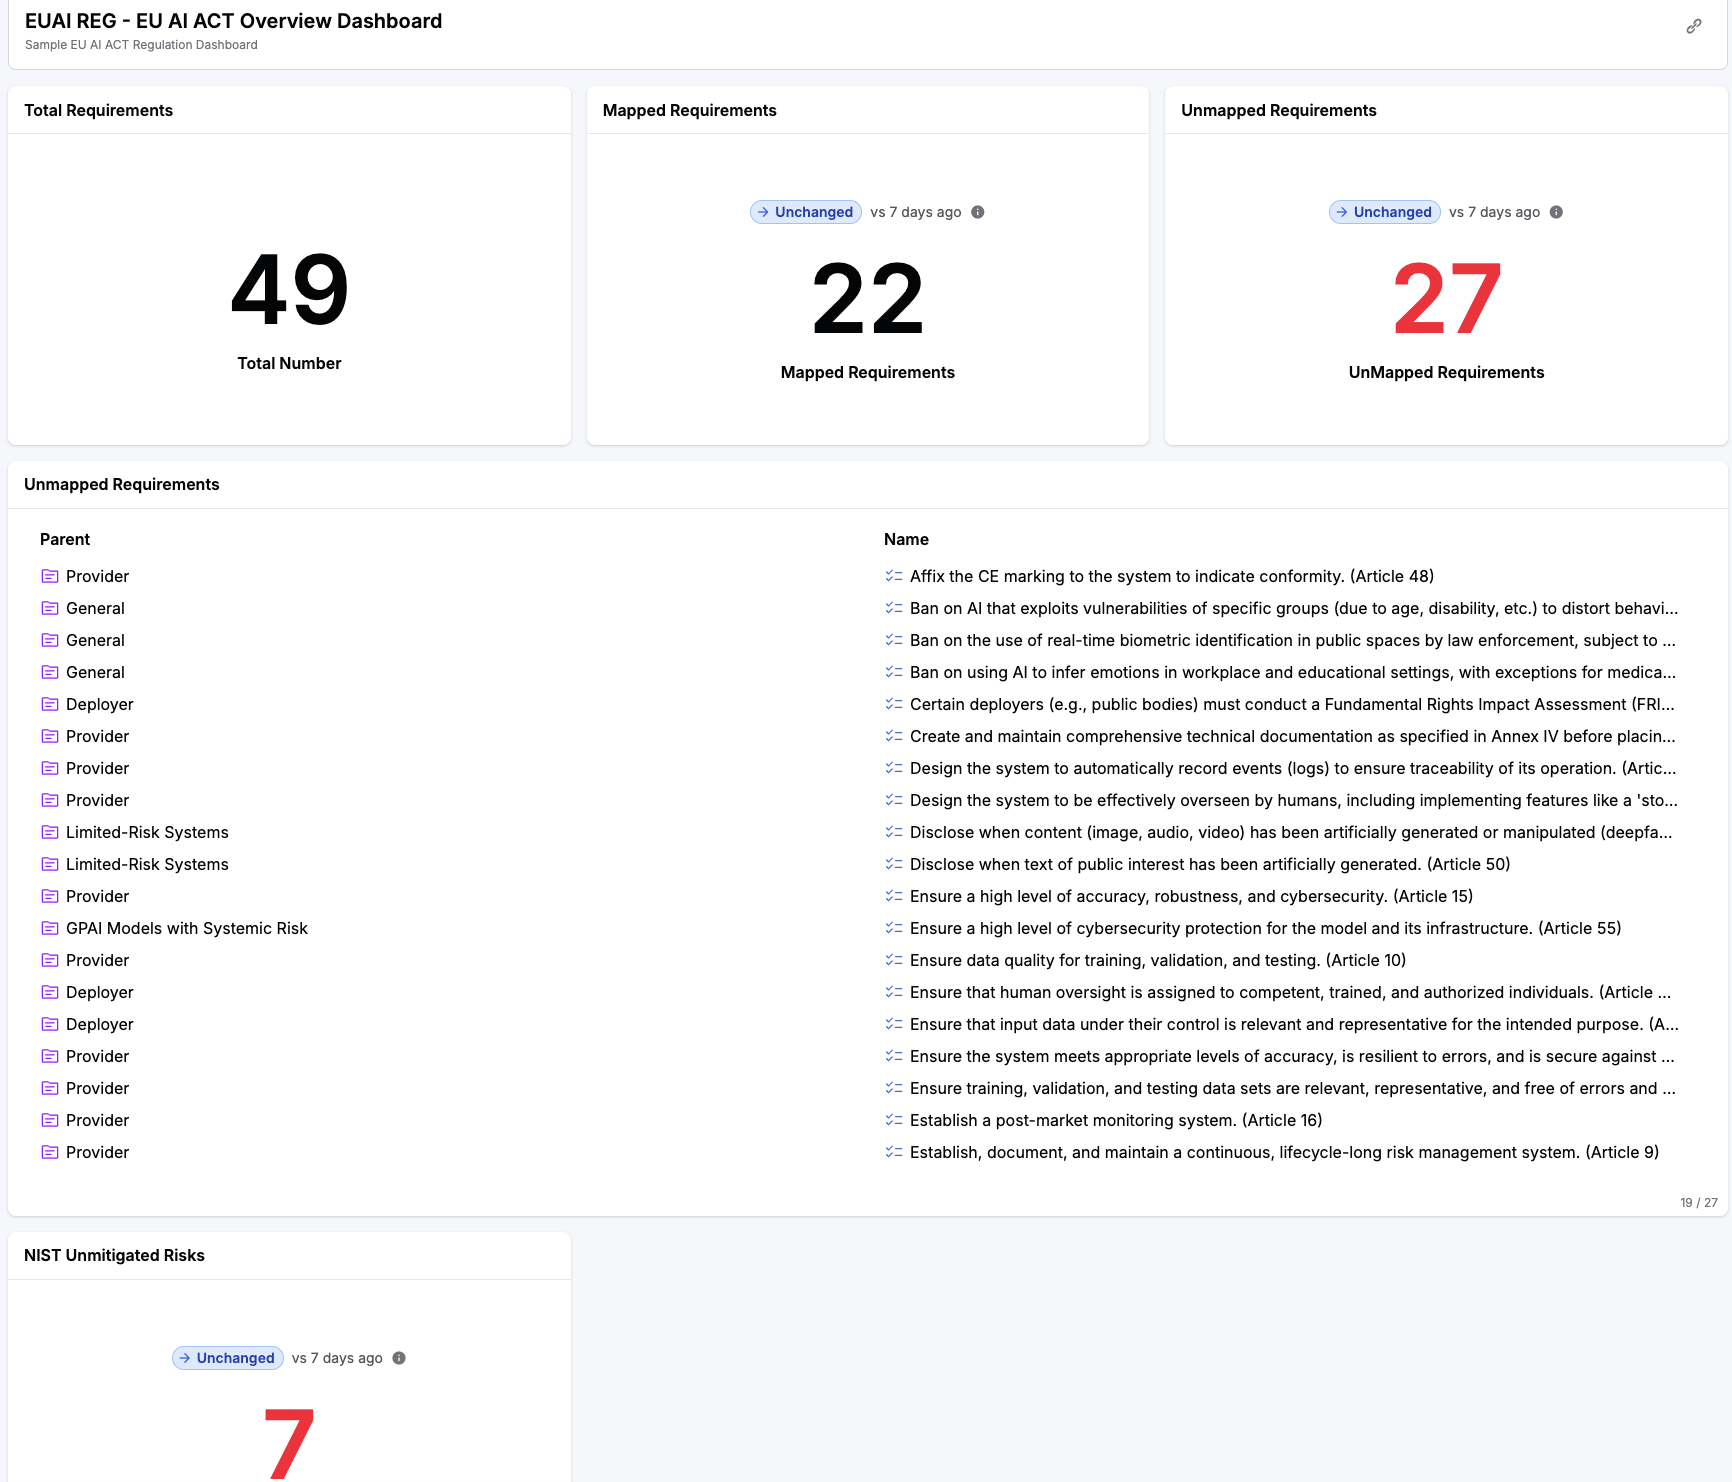Click the info icon beside the NIST Unmitigated Risks badge
This screenshot has height=1482, width=1732.
[x=399, y=1358]
